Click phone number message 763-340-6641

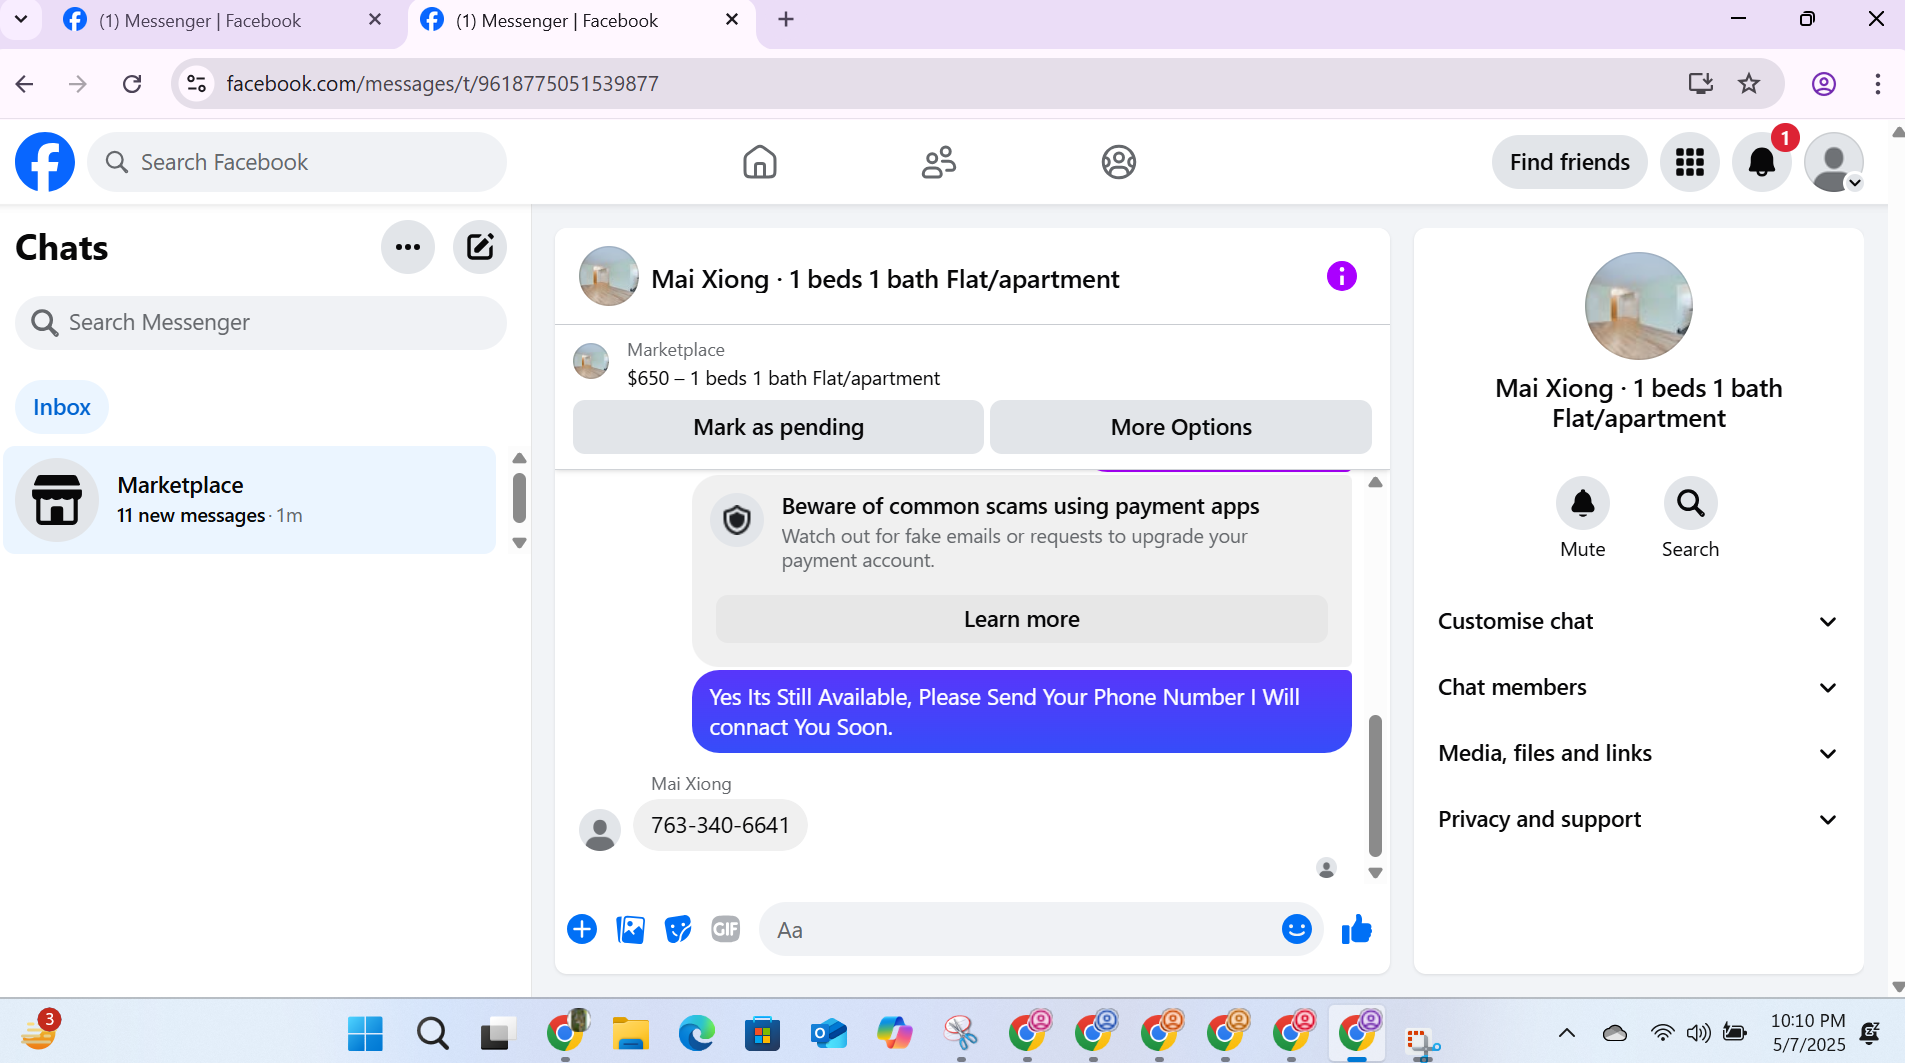720,825
